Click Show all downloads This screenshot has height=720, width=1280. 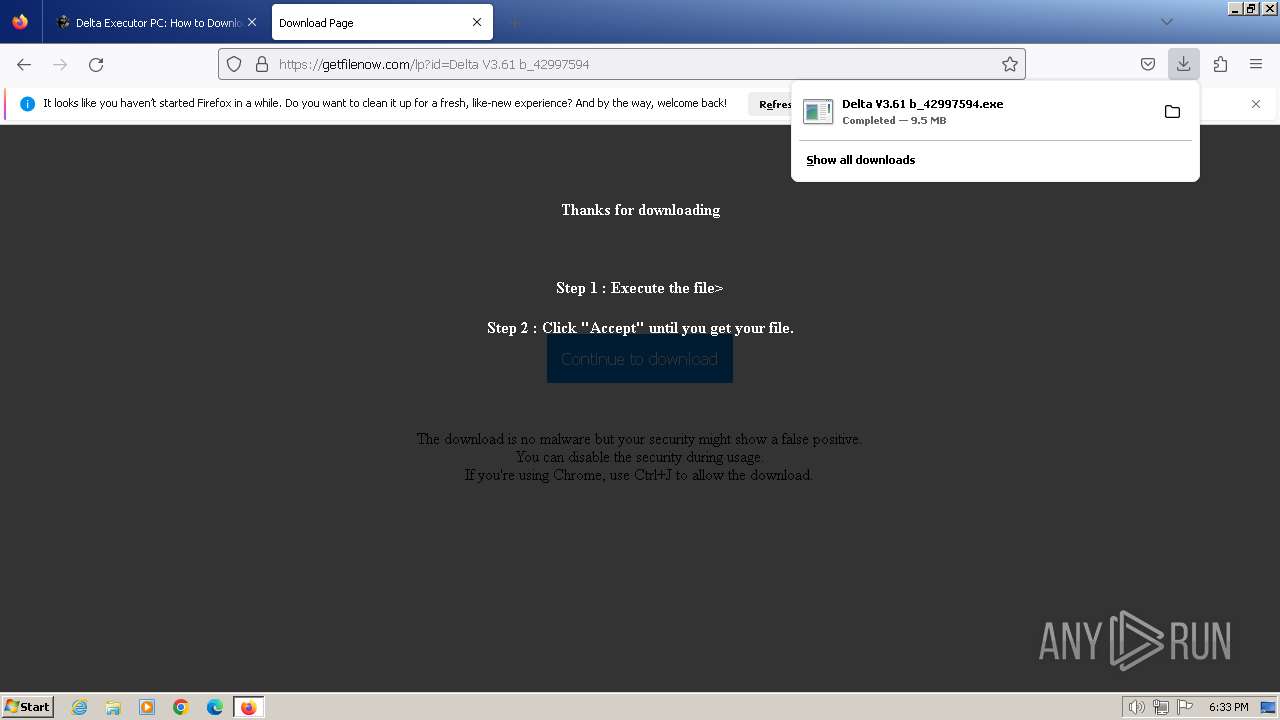coord(861,160)
